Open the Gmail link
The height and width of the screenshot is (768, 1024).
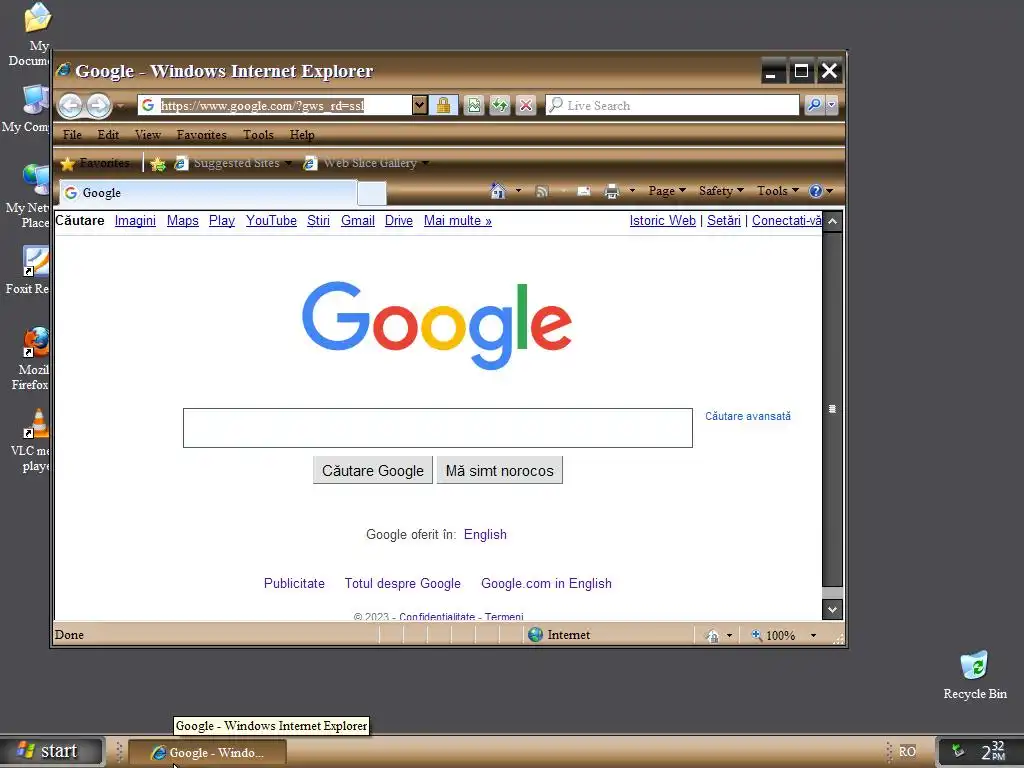click(x=358, y=221)
